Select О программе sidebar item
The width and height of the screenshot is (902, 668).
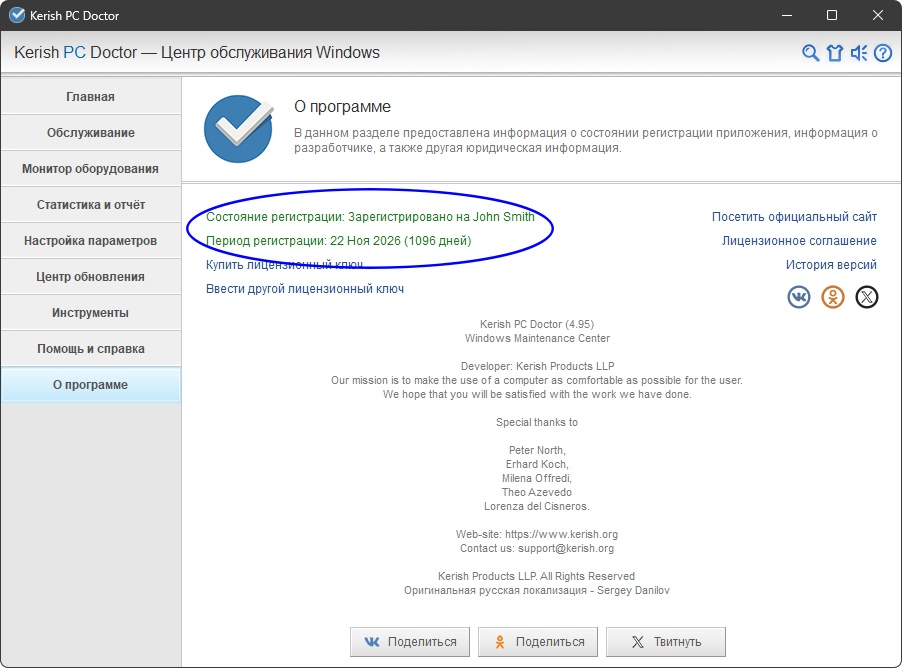point(90,385)
